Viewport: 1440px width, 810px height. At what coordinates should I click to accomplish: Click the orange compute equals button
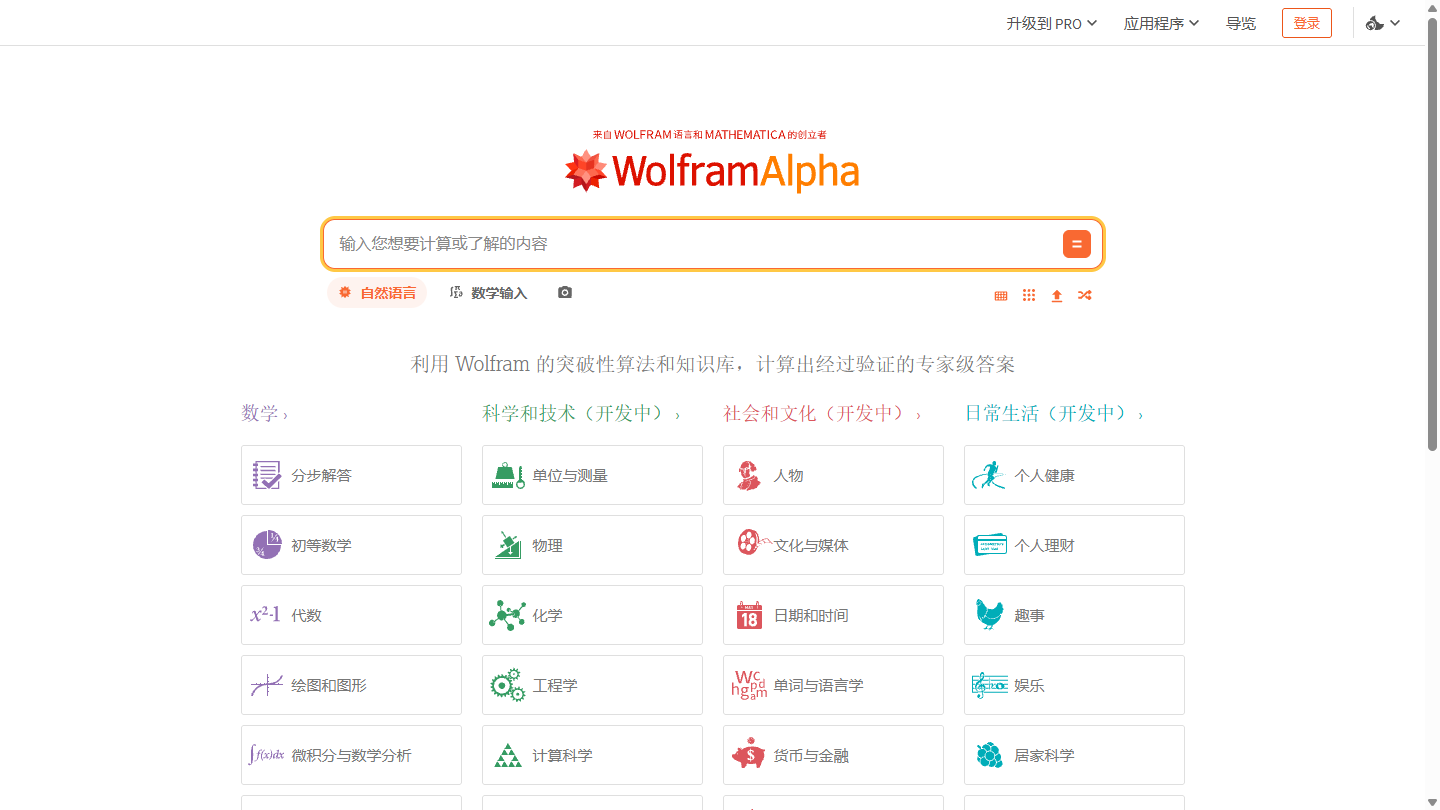pos(1076,244)
